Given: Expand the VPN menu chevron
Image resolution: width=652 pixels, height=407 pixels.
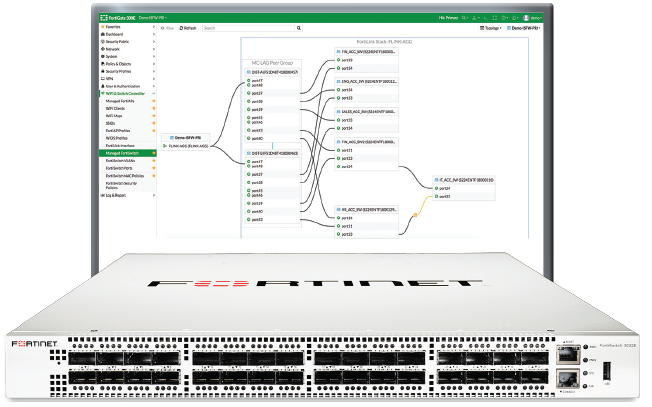Looking at the screenshot, I should [153, 79].
